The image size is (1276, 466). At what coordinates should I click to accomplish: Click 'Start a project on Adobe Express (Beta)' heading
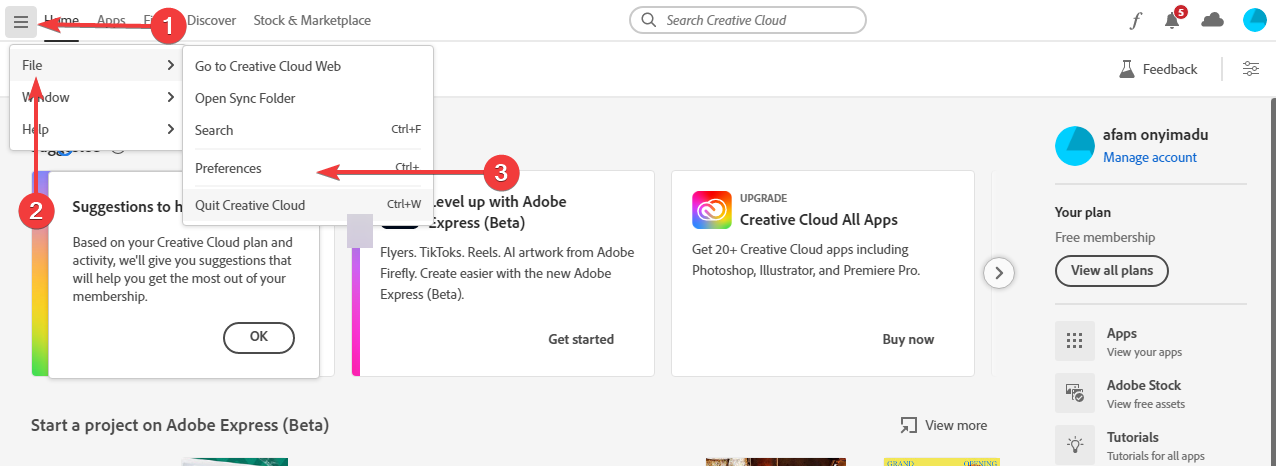click(x=180, y=425)
